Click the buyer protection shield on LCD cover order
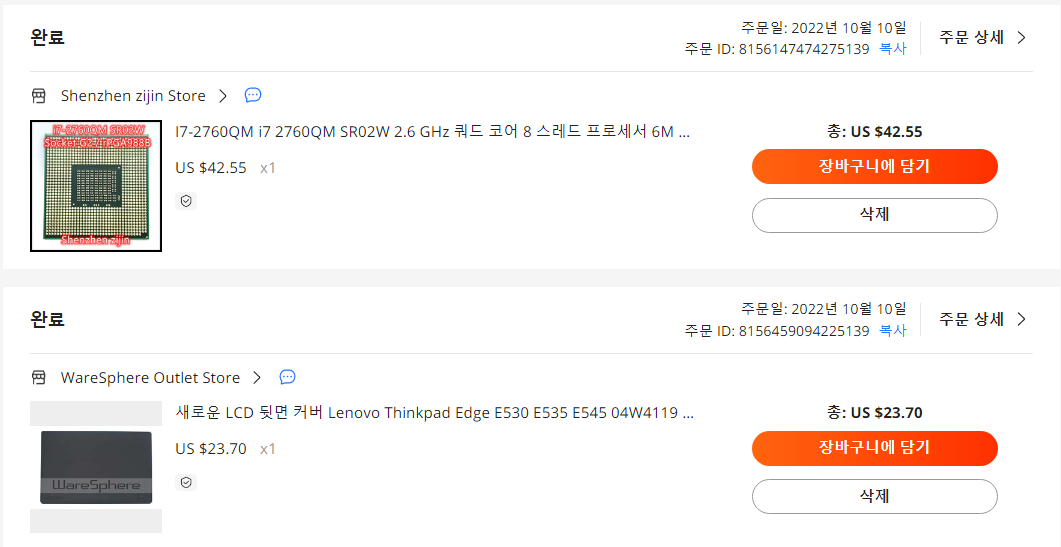Screen dimensions: 1061x547 186,483
